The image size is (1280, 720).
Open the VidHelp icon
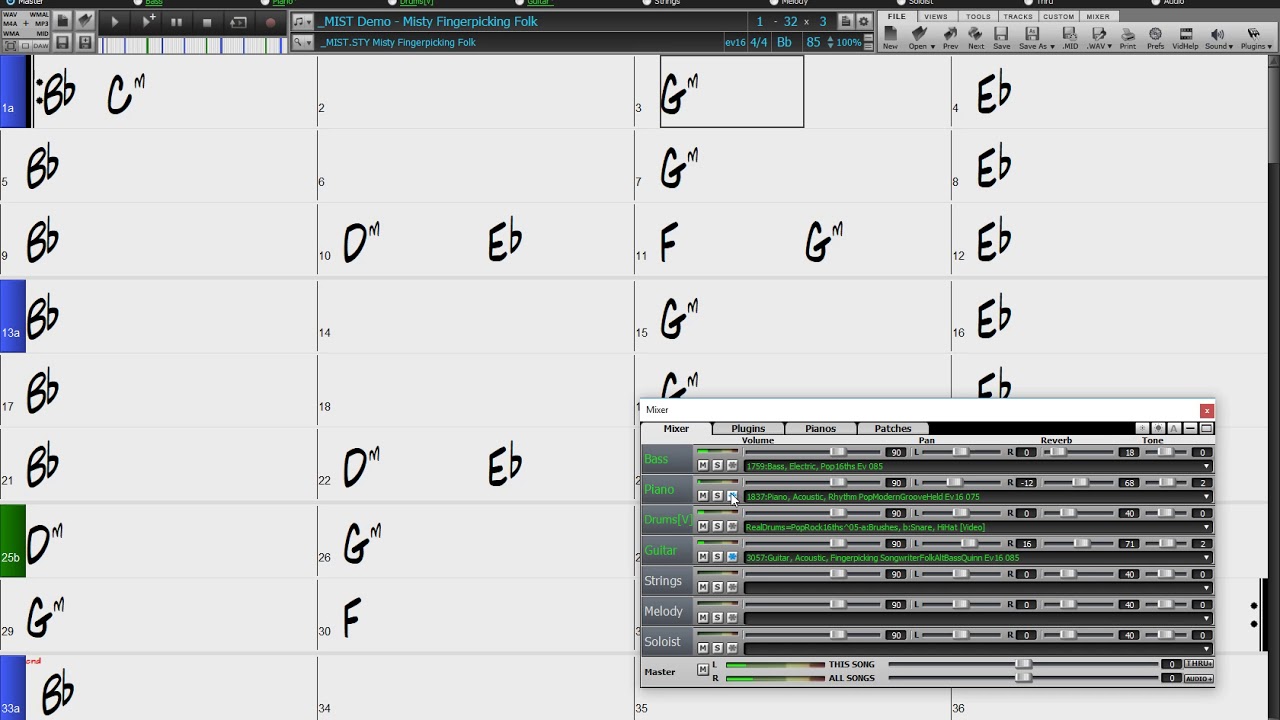coord(1185,38)
